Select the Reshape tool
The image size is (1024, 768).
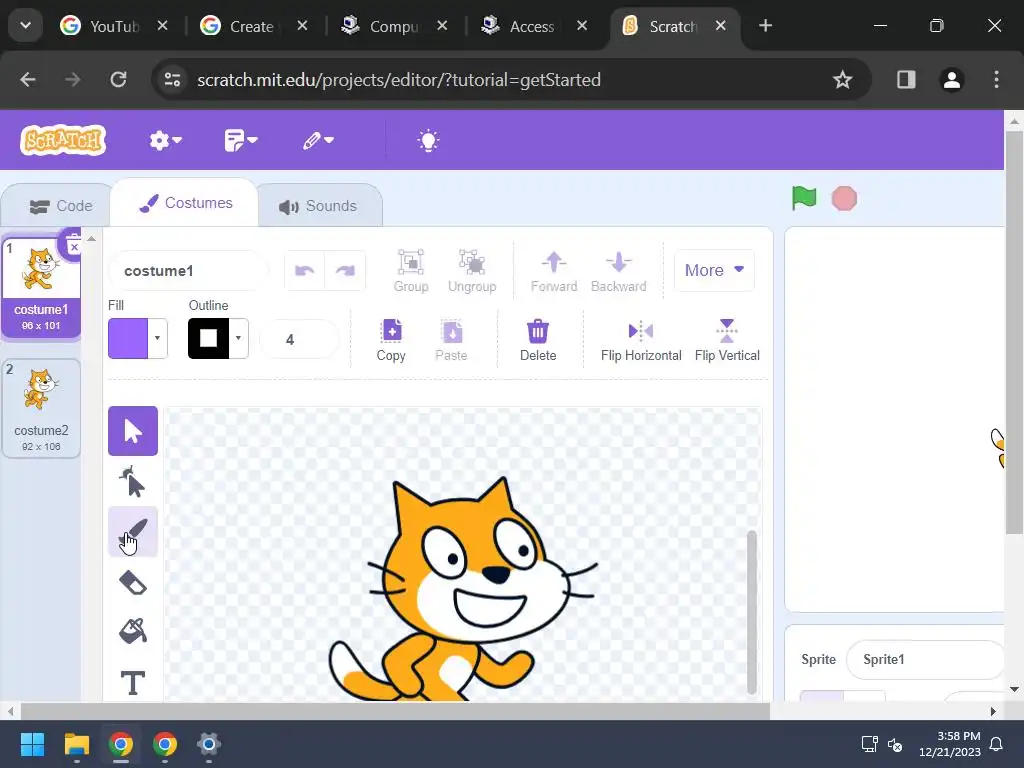pyautogui.click(x=133, y=482)
